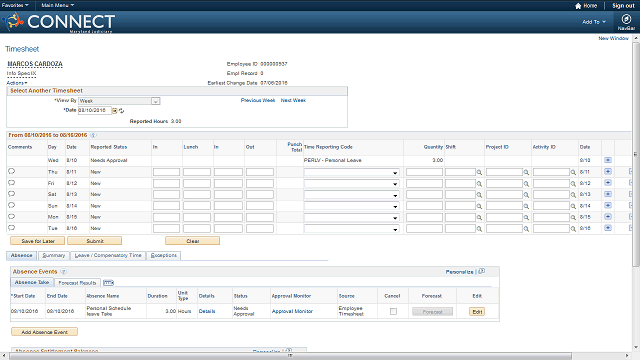
Task: Click the Date input field
Action: (x=95, y=111)
